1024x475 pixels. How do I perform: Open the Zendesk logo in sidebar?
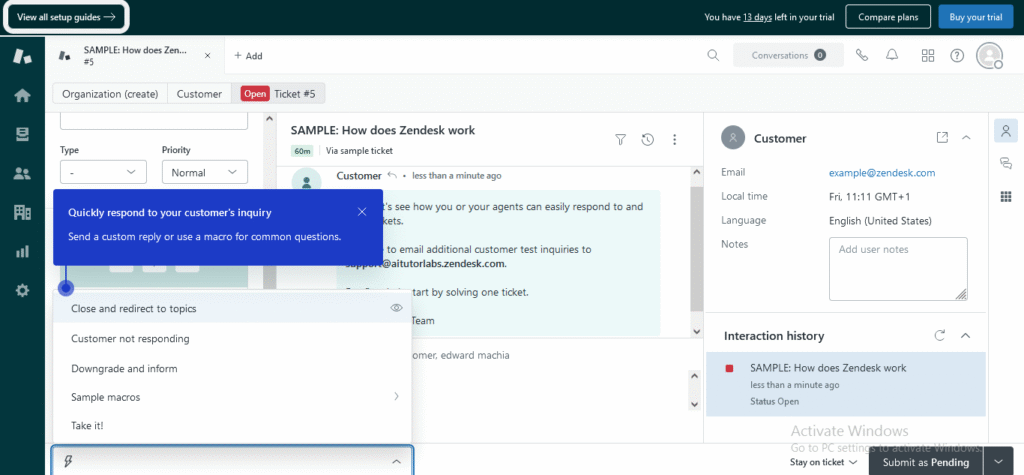pyautogui.click(x=22, y=56)
